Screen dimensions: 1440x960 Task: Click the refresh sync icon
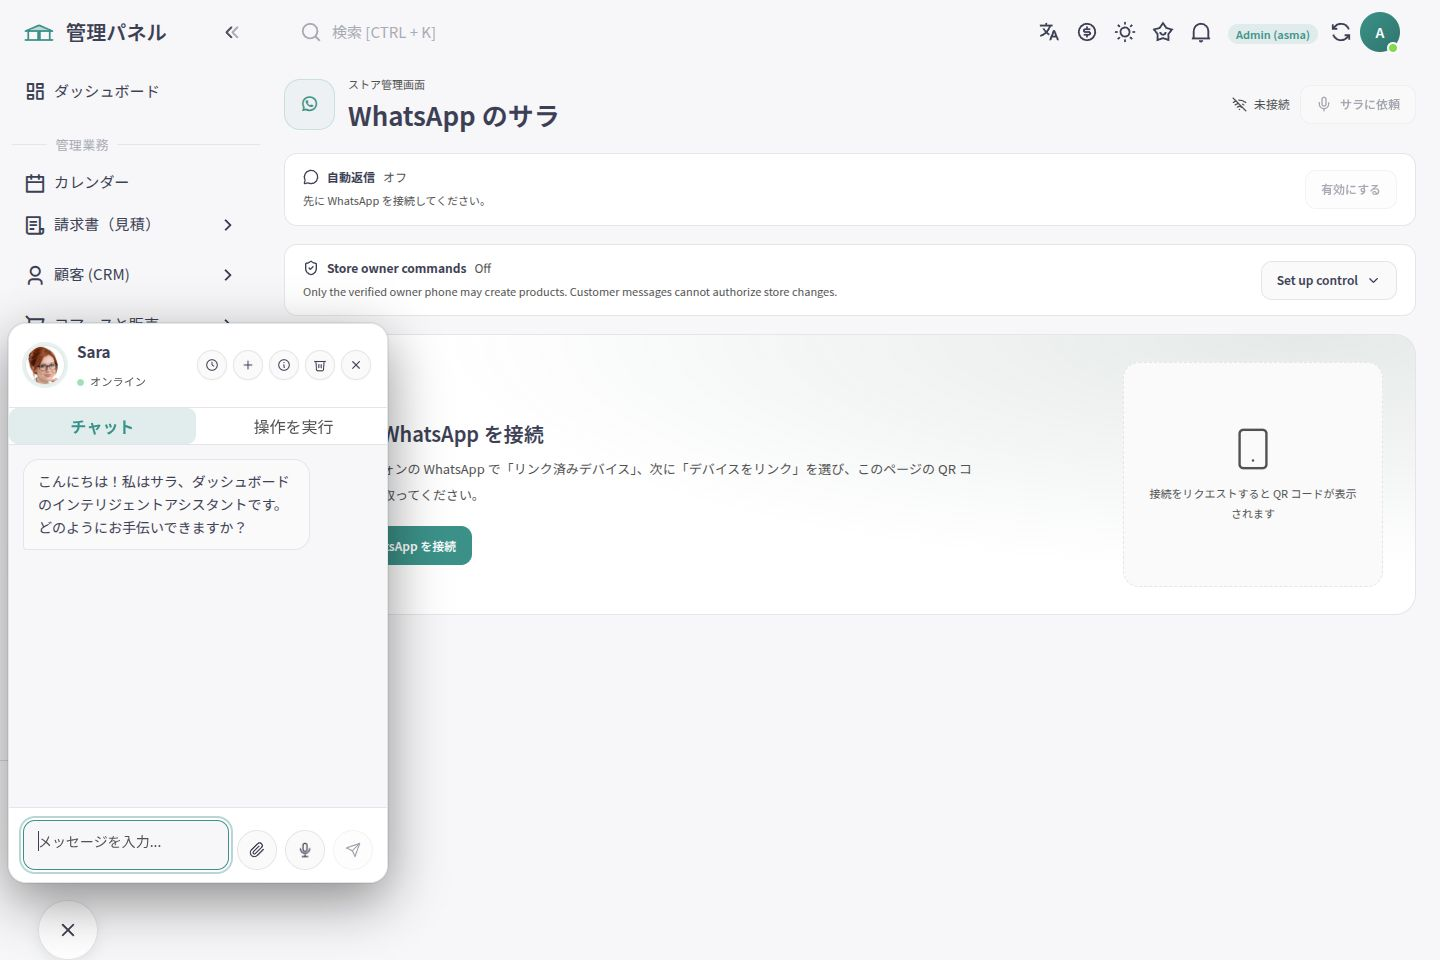[x=1341, y=32]
